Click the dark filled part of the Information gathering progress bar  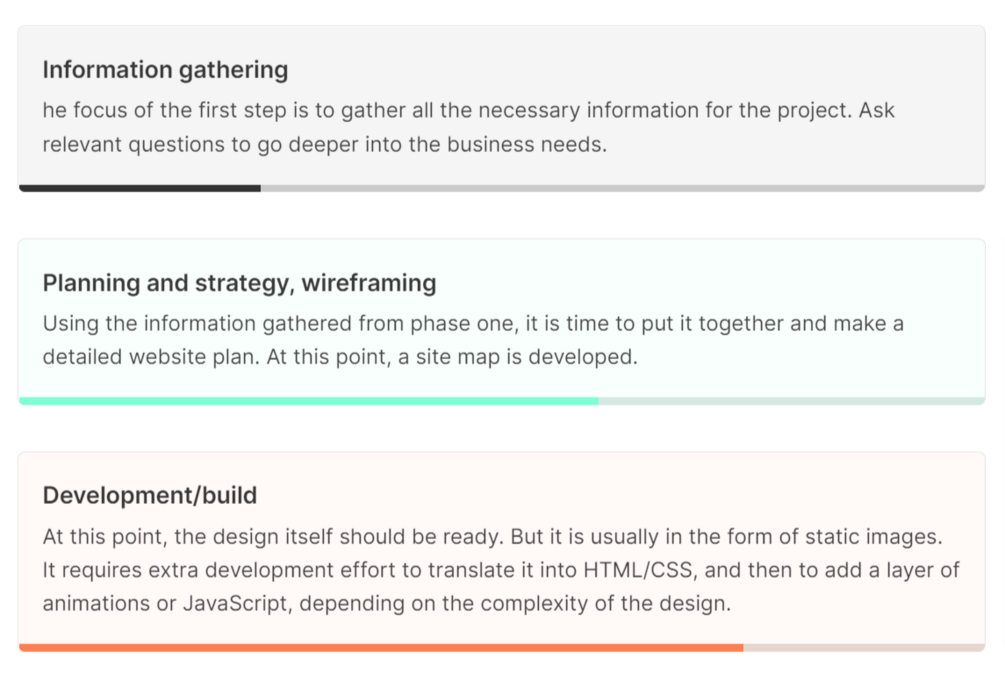click(x=140, y=188)
